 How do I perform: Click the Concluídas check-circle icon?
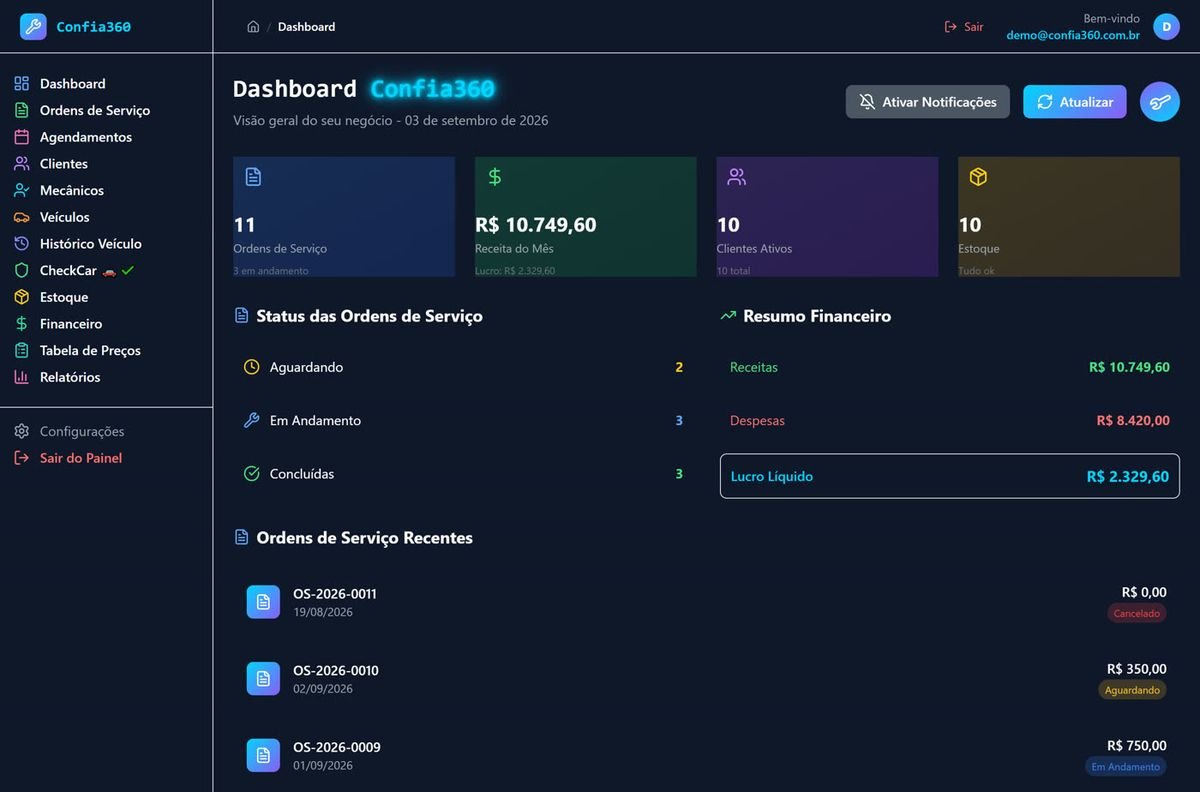coord(252,474)
